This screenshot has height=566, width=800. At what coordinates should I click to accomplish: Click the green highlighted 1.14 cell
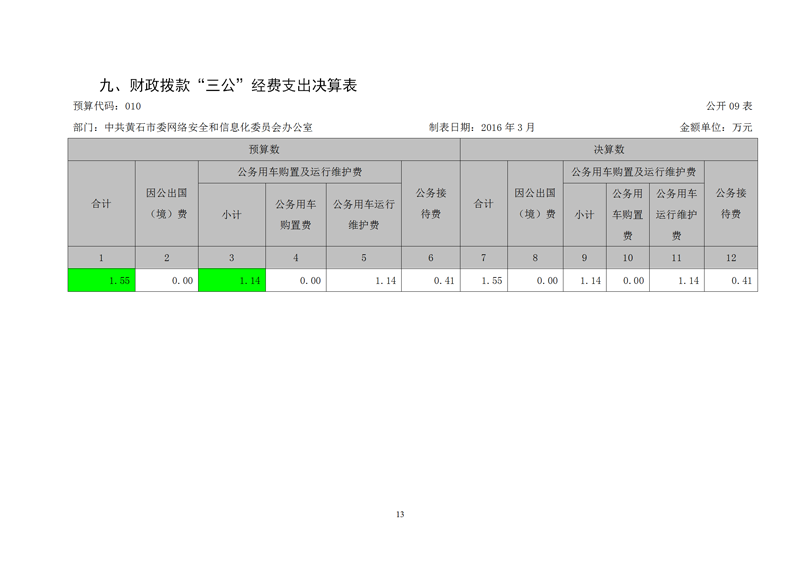point(232,280)
